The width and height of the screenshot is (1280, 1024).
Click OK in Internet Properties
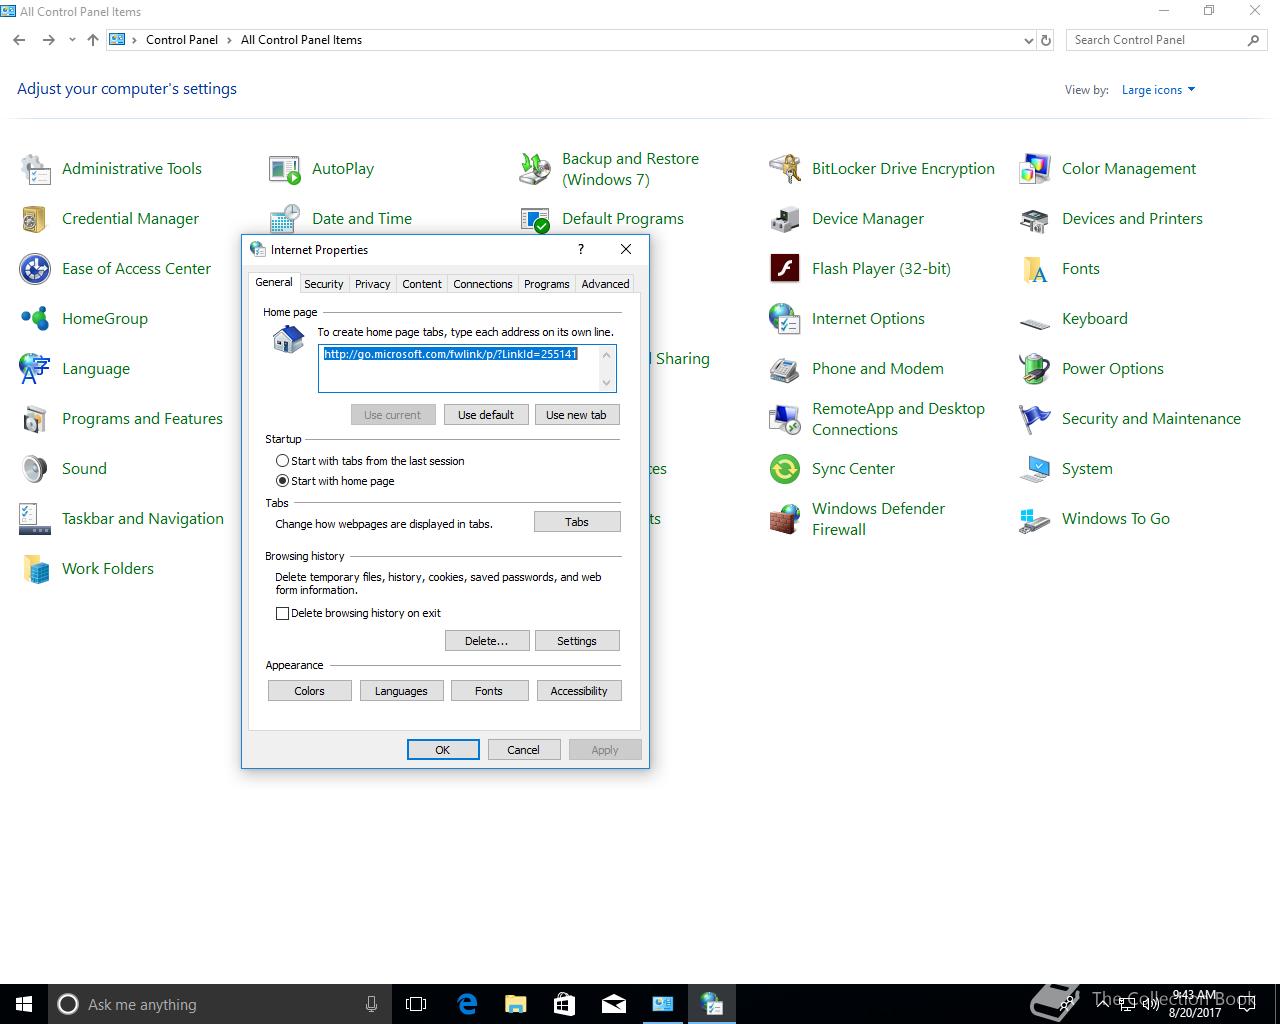pyautogui.click(x=443, y=750)
